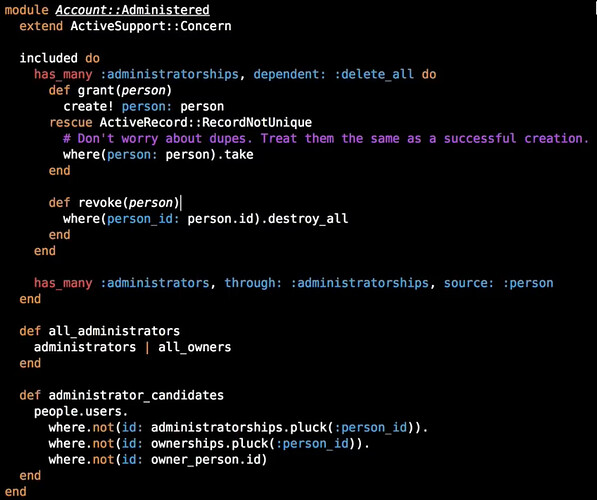
Task: Place the cursor on ActiveSupport::Concern
Action: click(x=151, y=26)
